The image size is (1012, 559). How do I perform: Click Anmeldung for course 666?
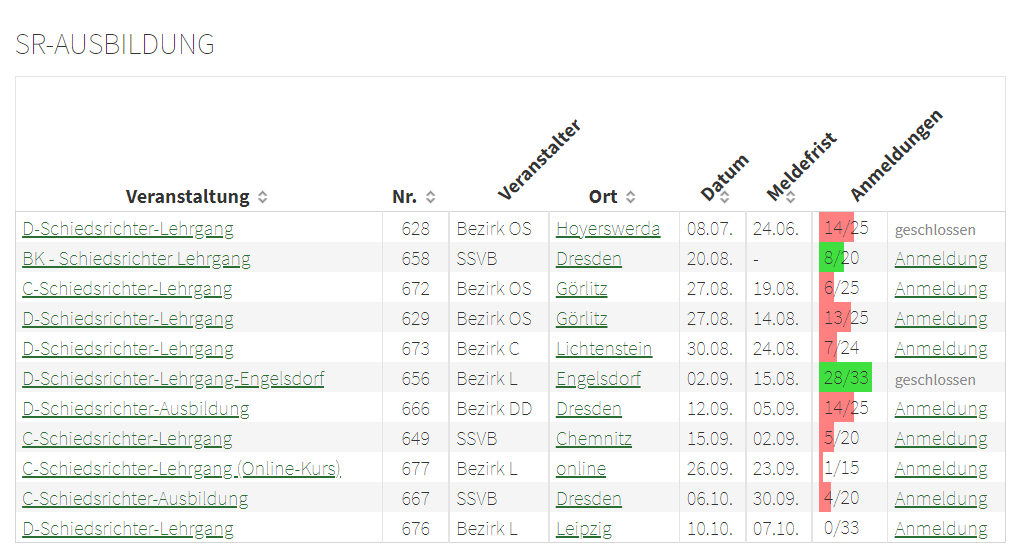coord(941,409)
